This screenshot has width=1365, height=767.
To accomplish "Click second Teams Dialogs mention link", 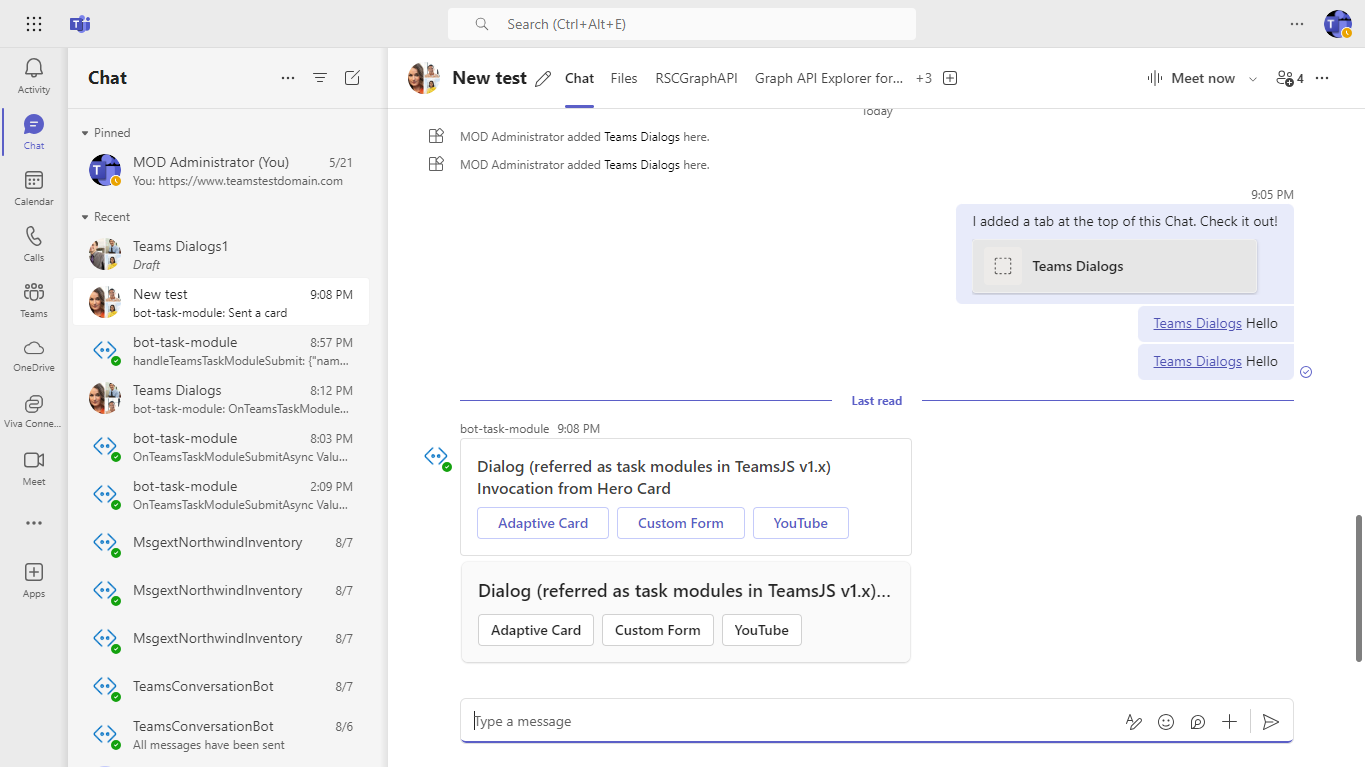I will 1197,361.
